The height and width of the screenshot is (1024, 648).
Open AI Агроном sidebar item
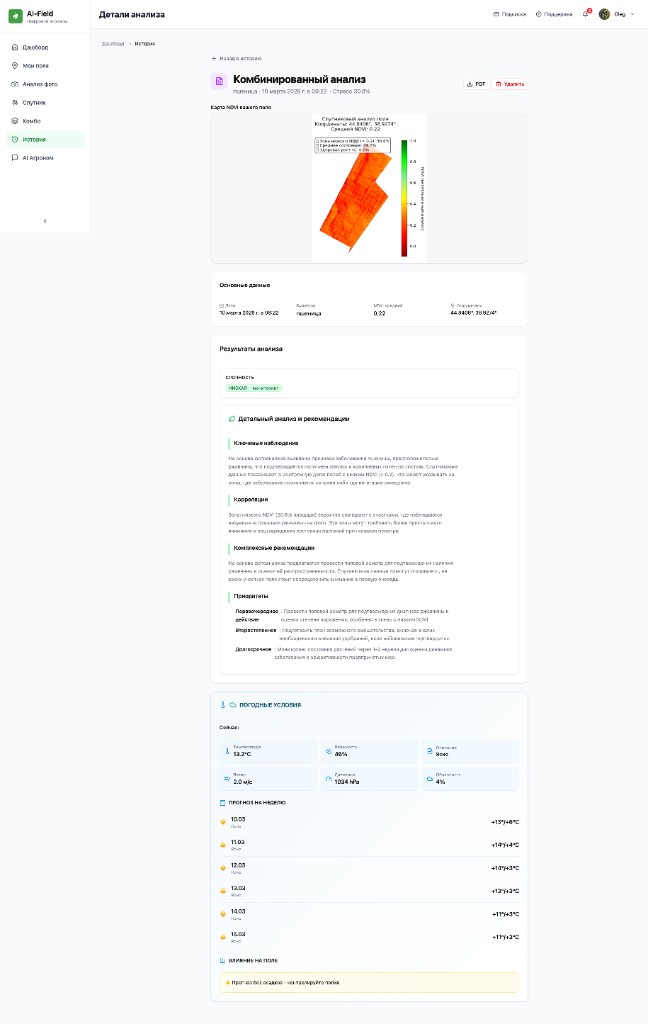click(38, 158)
